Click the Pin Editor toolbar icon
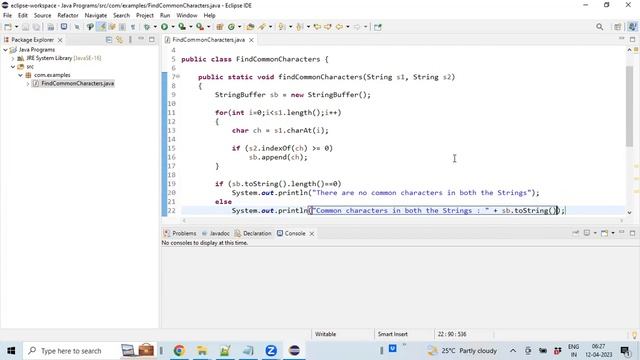This screenshot has width=640, height=360. (378, 27)
